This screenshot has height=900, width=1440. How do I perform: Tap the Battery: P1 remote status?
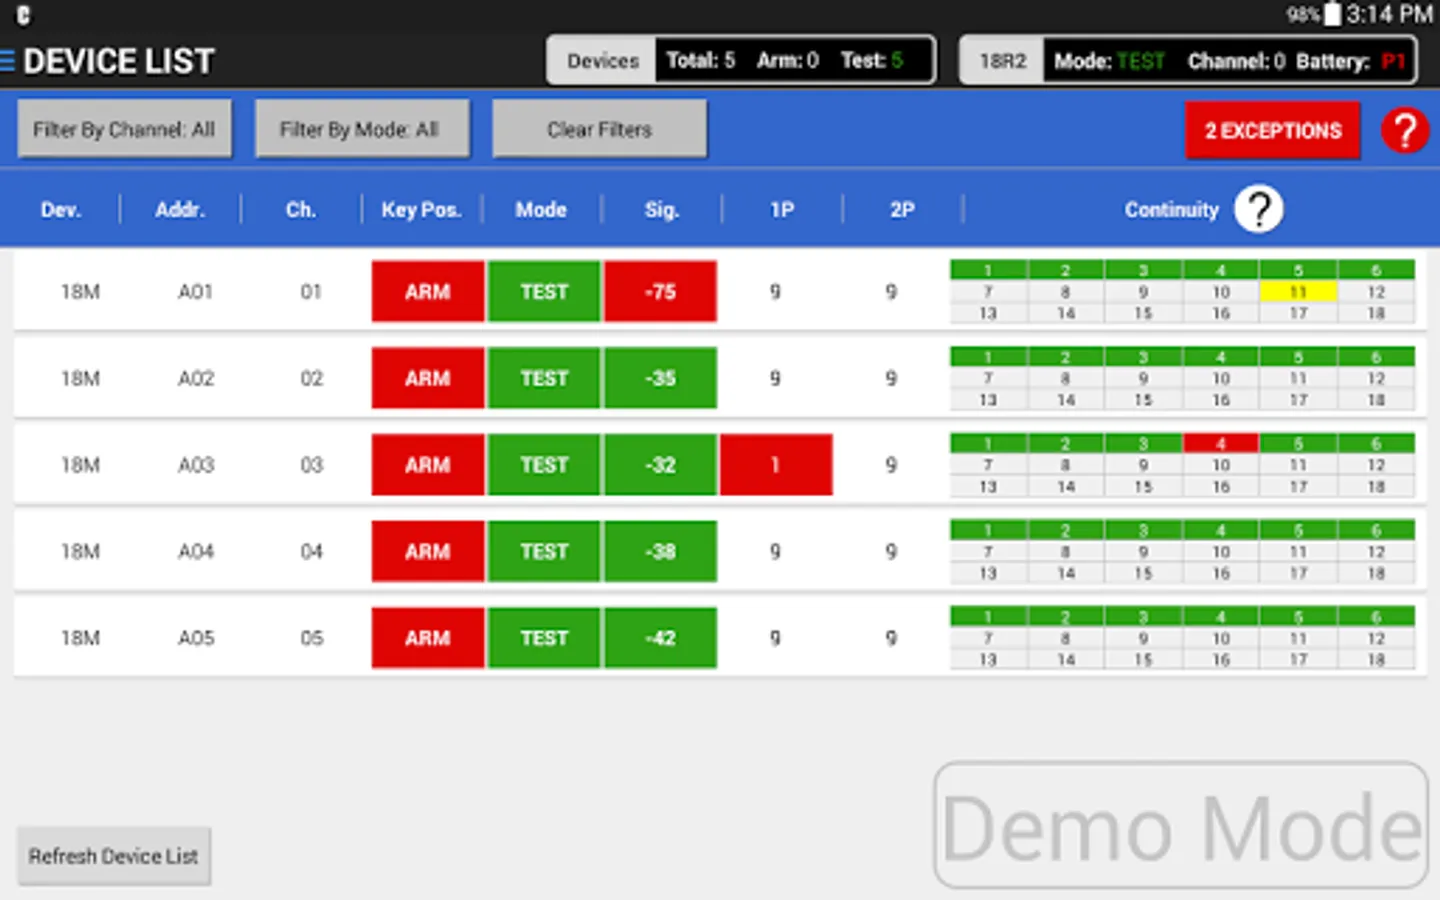coord(1351,61)
